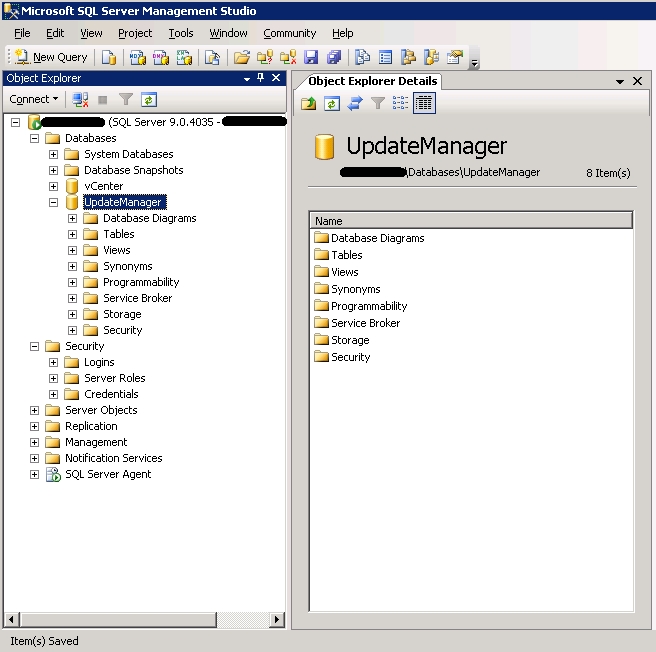Select Programmability folder in details list
Image resolution: width=656 pixels, height=652 pixels.
(x=368, y=306)
